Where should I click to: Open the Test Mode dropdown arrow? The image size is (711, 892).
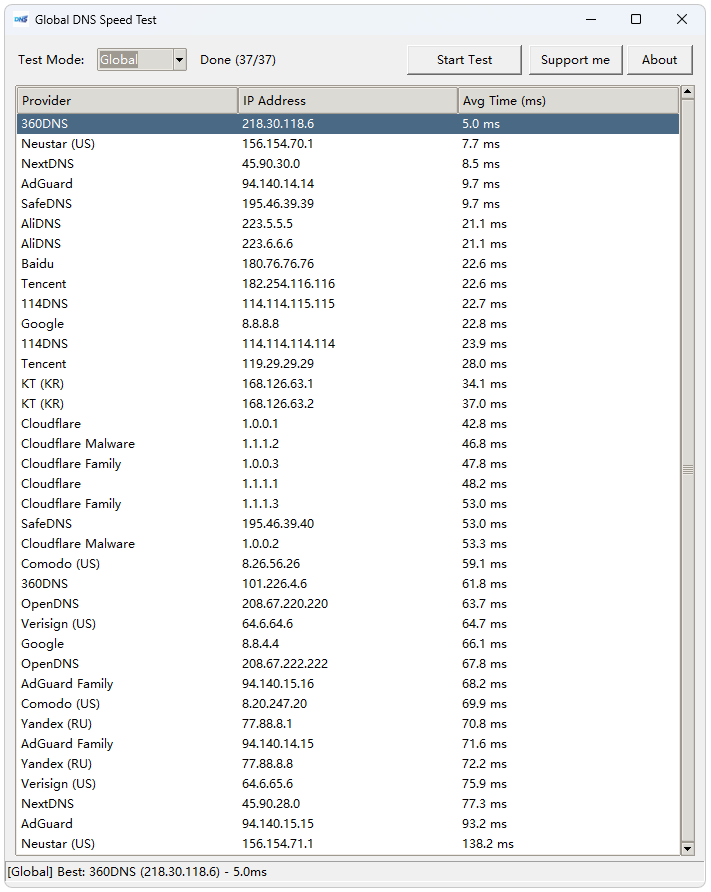(180, 60)
